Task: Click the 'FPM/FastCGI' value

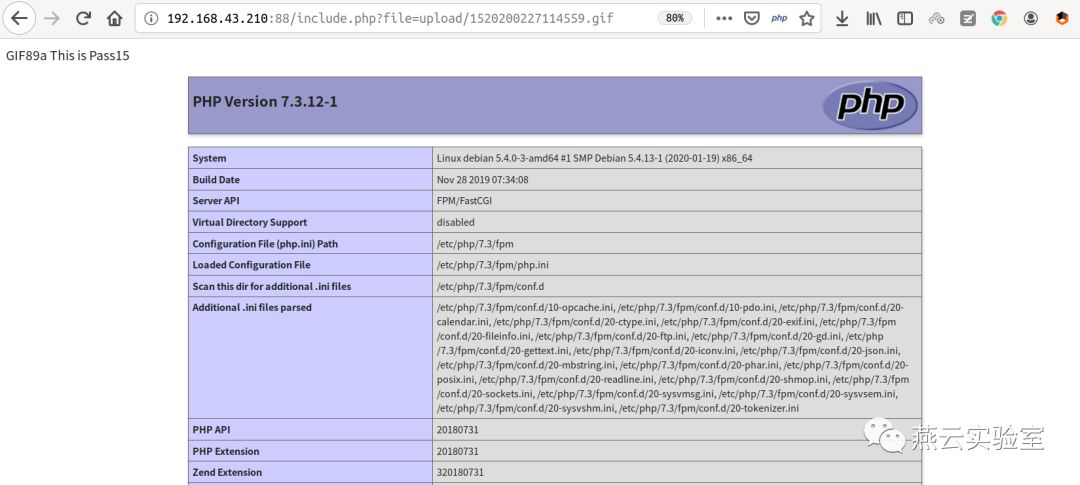Action: click(464, 201)
